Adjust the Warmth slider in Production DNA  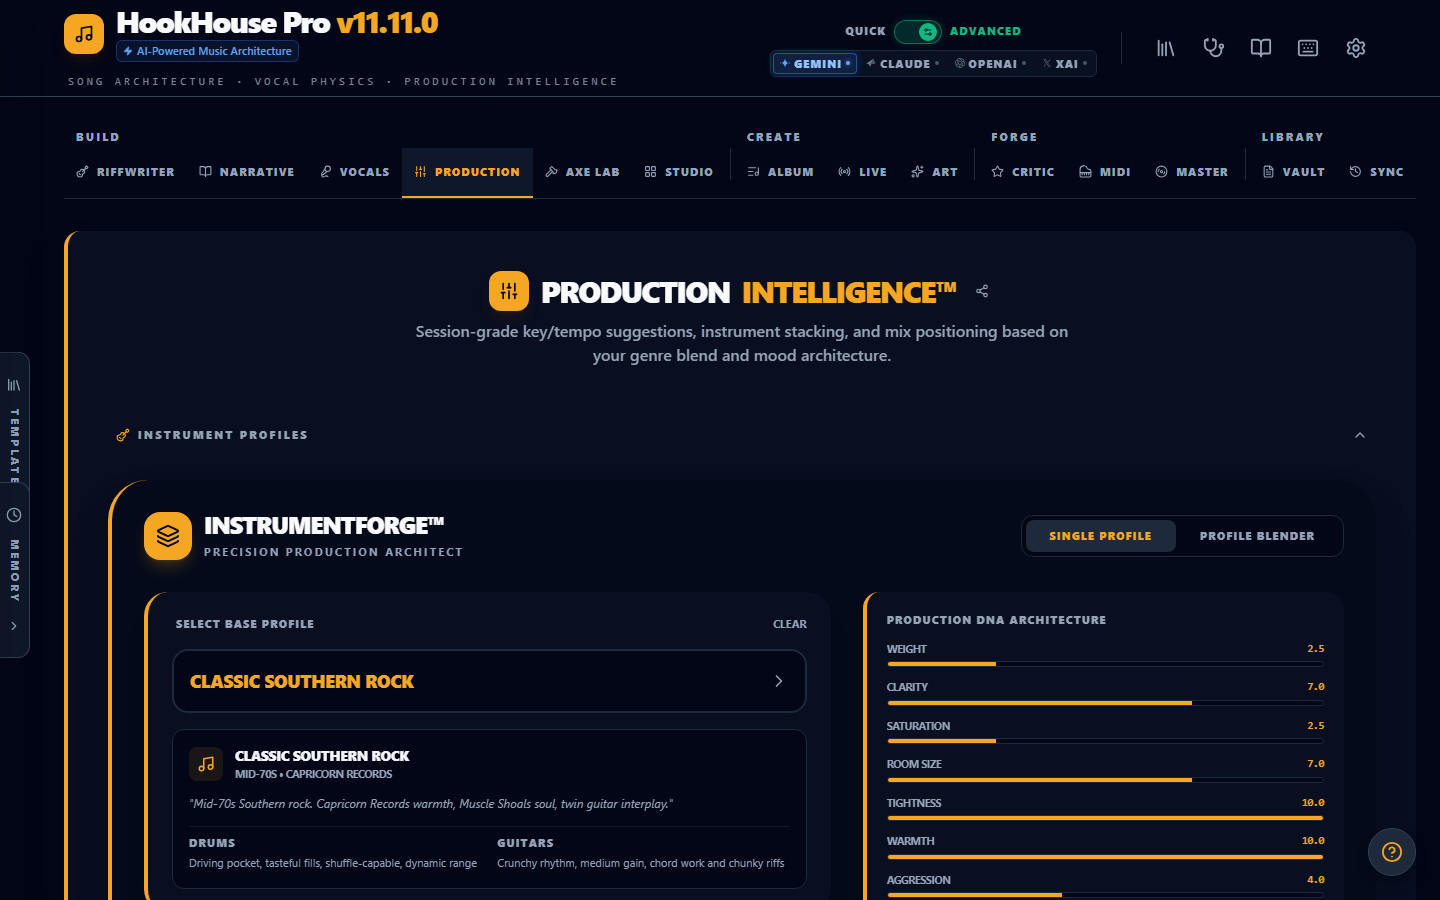pos(1105,855)
